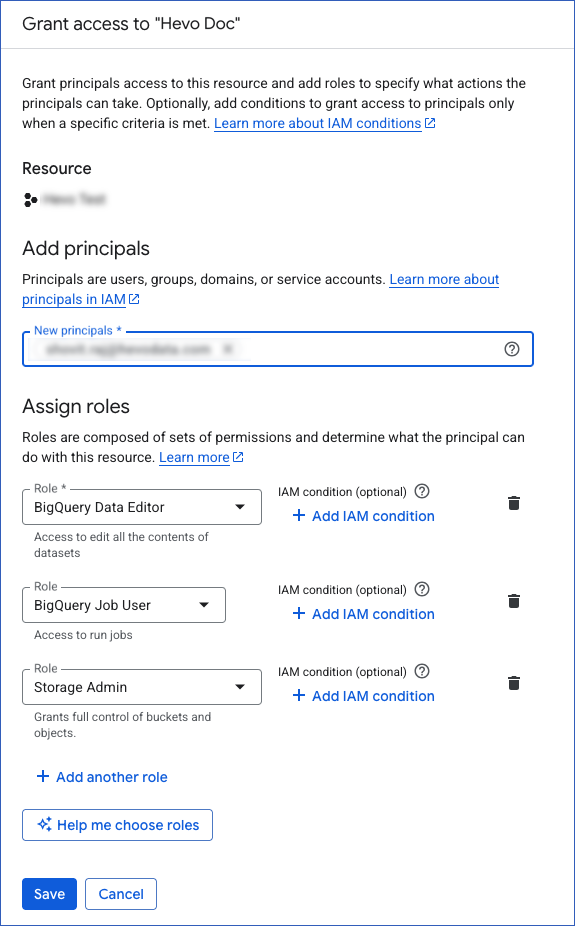575x926 pixels.
Task: Save the granted access
Action: point(50,894)
